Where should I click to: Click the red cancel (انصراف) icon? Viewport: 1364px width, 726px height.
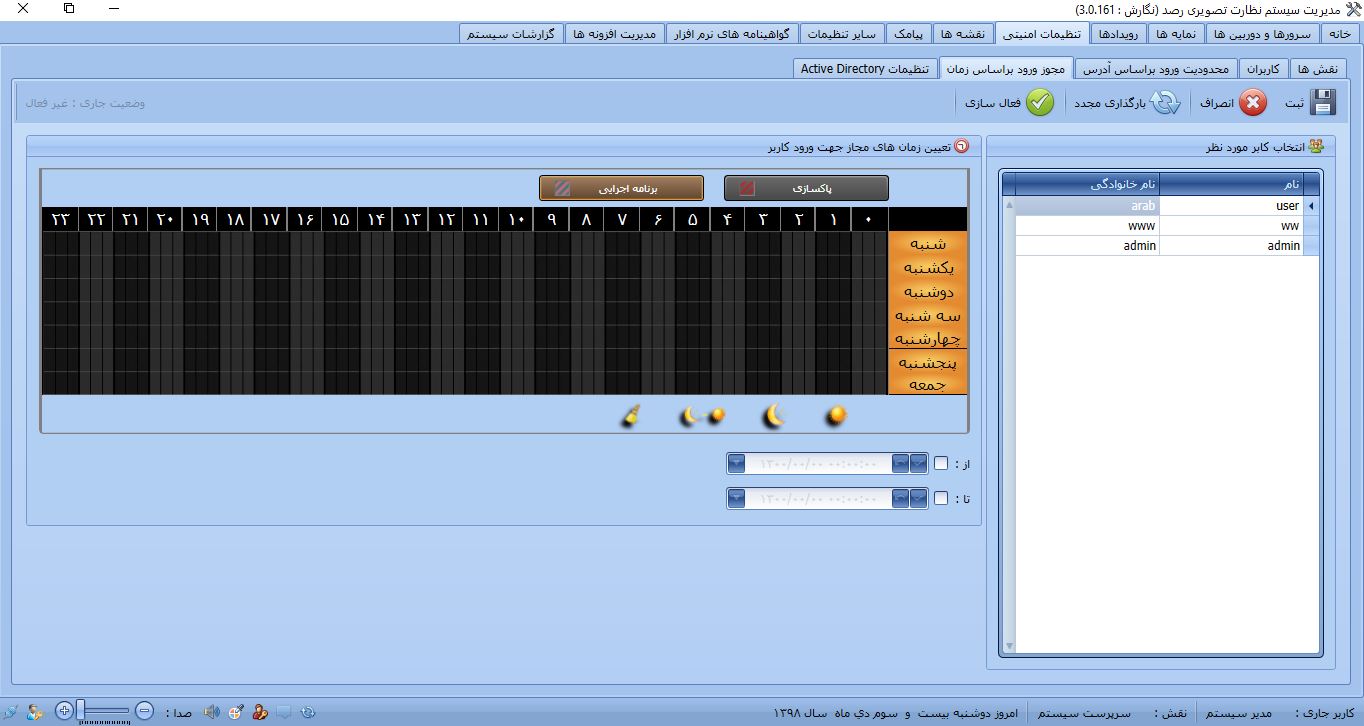tap(1253, 103)
